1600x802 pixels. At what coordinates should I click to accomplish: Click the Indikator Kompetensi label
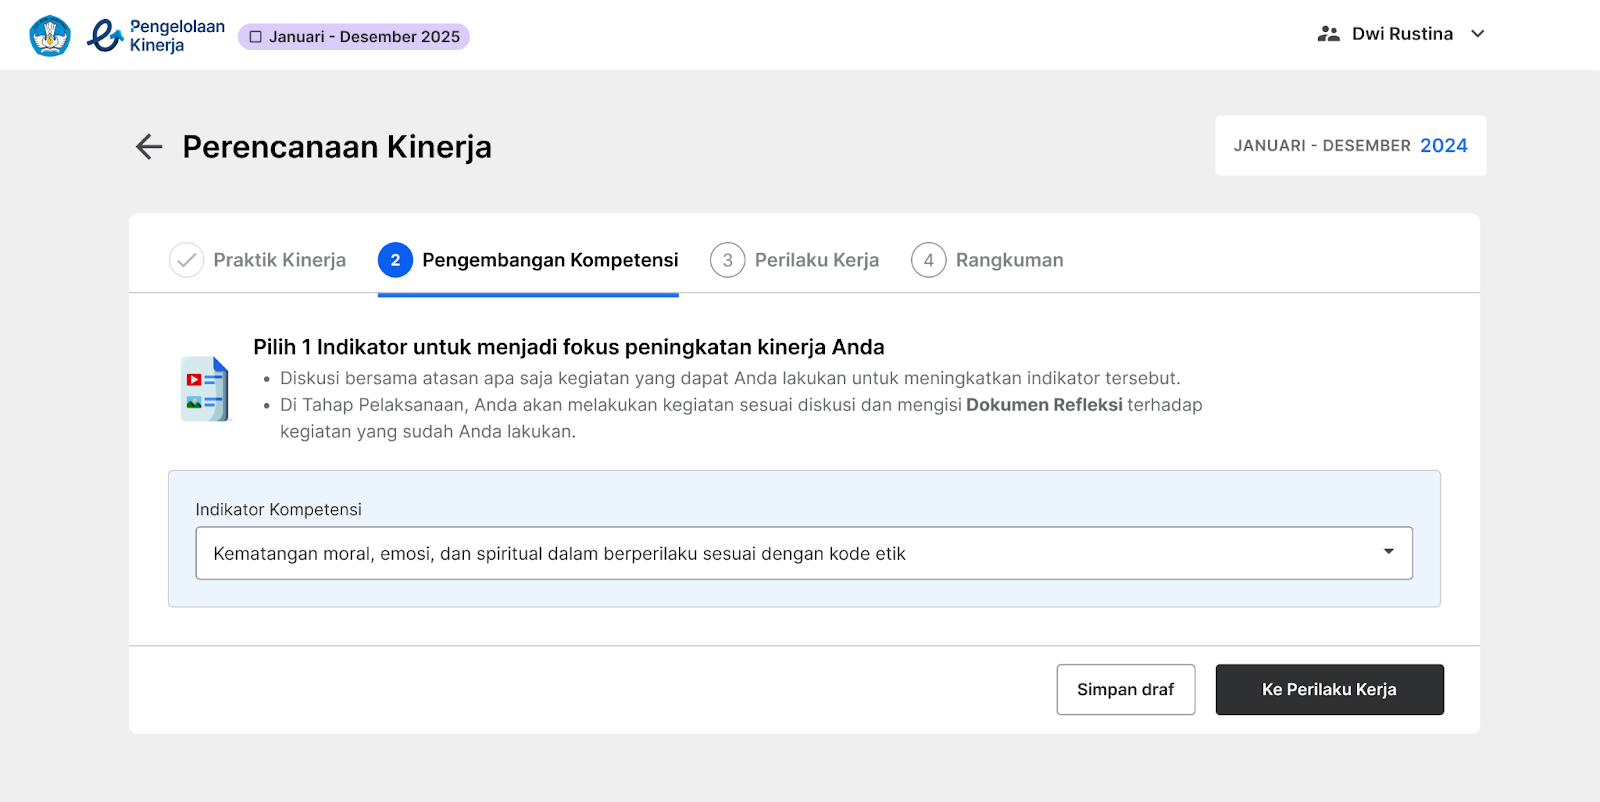tap(278, 510)
